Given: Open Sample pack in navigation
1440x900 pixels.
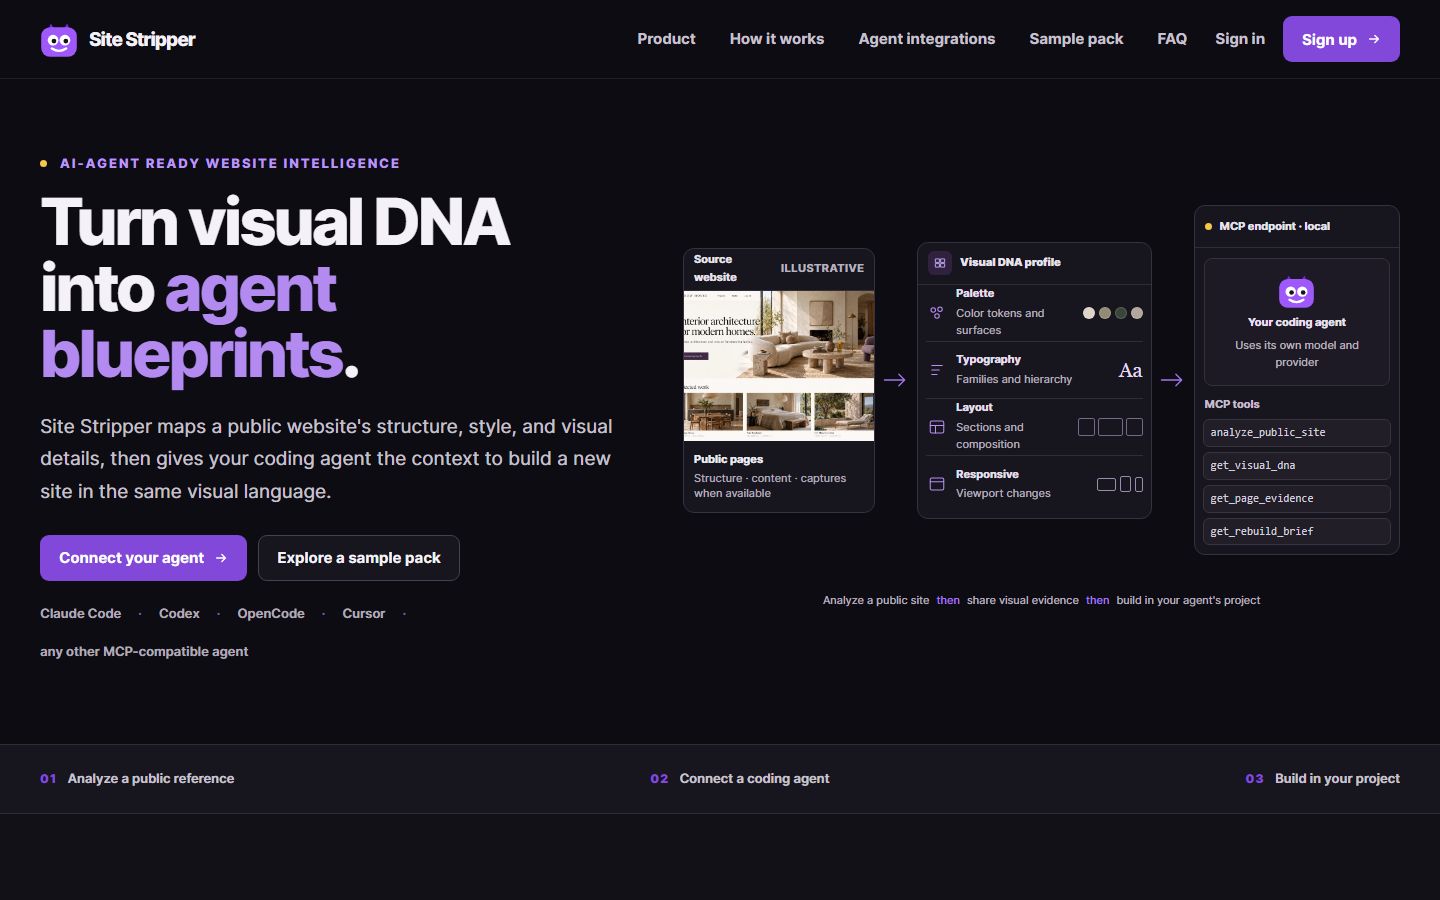Looking at the screenshot, I should tap(1076, 39).
